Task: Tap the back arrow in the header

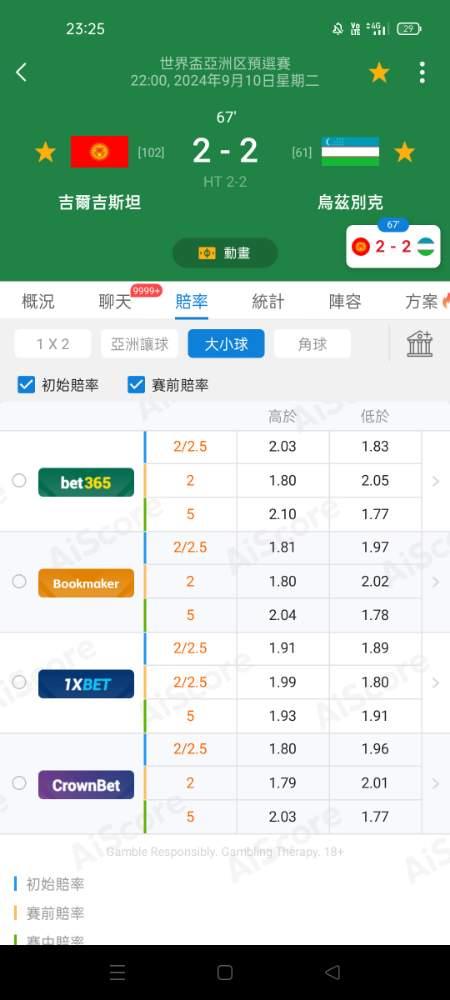Action: click(21, 73)
